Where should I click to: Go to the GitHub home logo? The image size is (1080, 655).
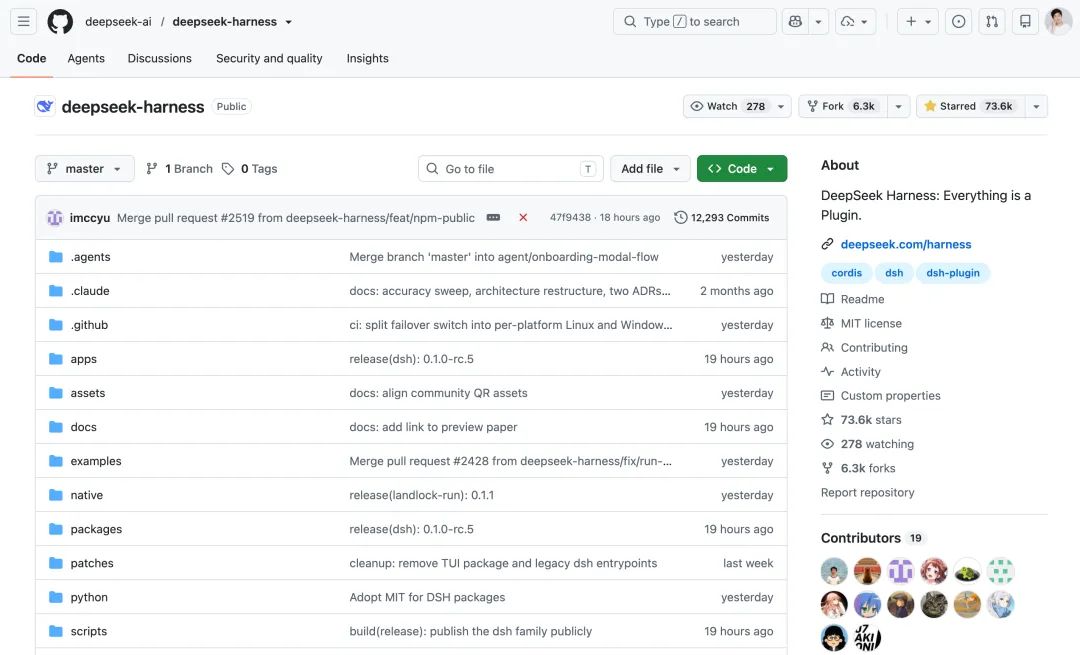pos(60,21)
